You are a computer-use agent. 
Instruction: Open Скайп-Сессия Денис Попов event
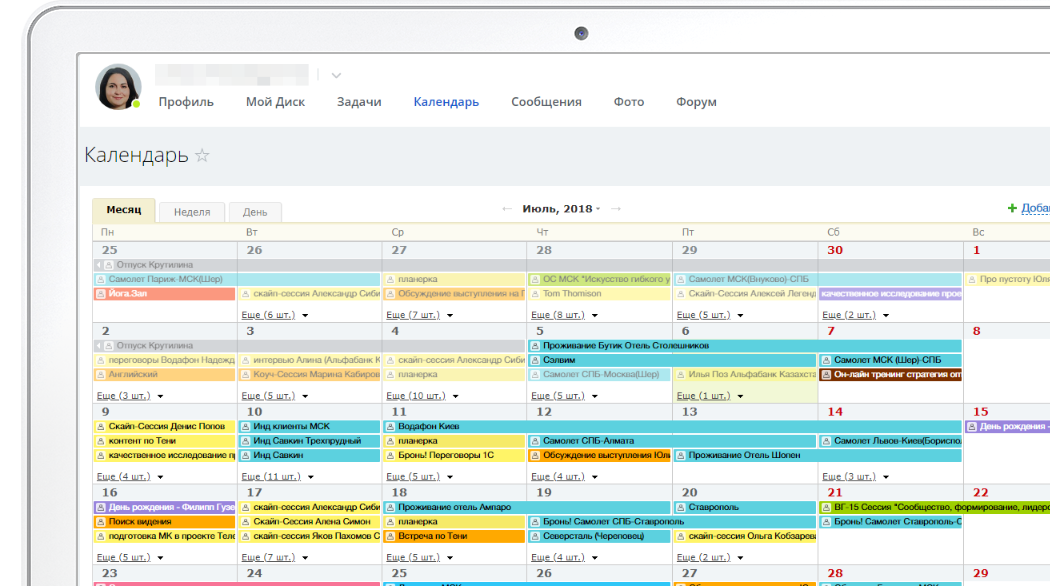point(165,427)
